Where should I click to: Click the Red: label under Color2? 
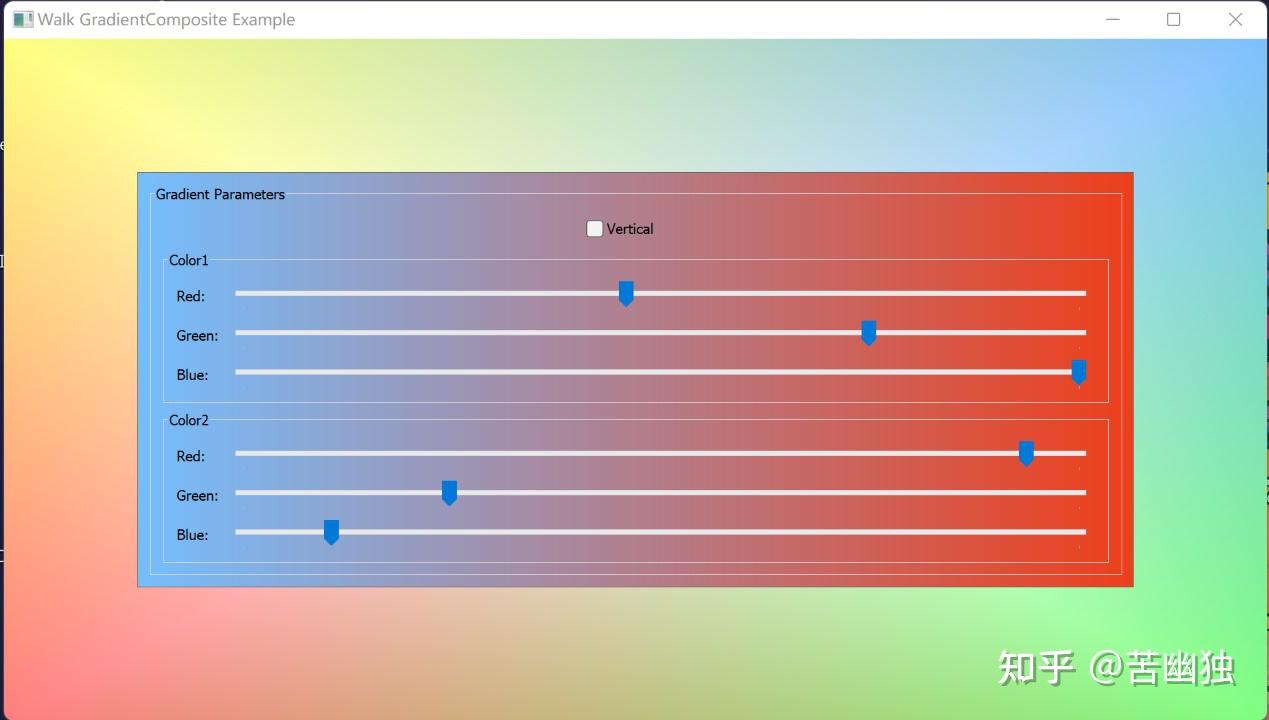click(x=191, y=456)
